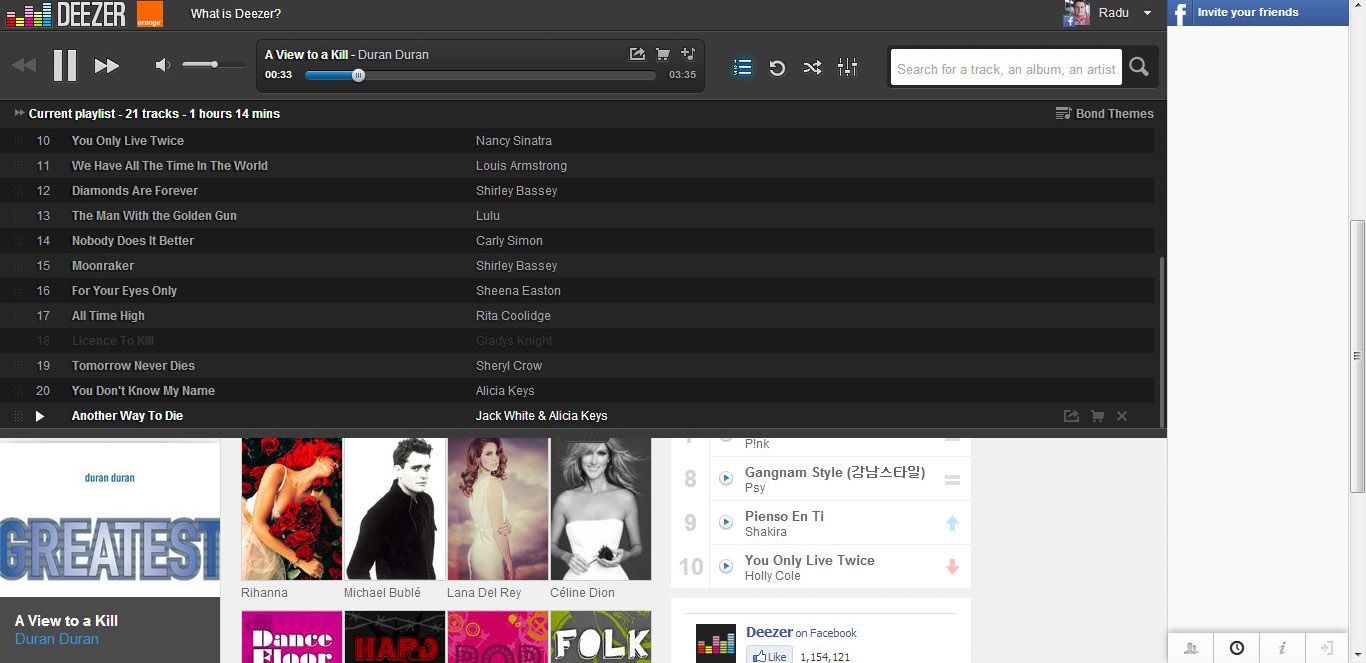Open the equalizer settings
Image resolution: width=1366 pixels, height=663 pixels.
coord(848,67)
